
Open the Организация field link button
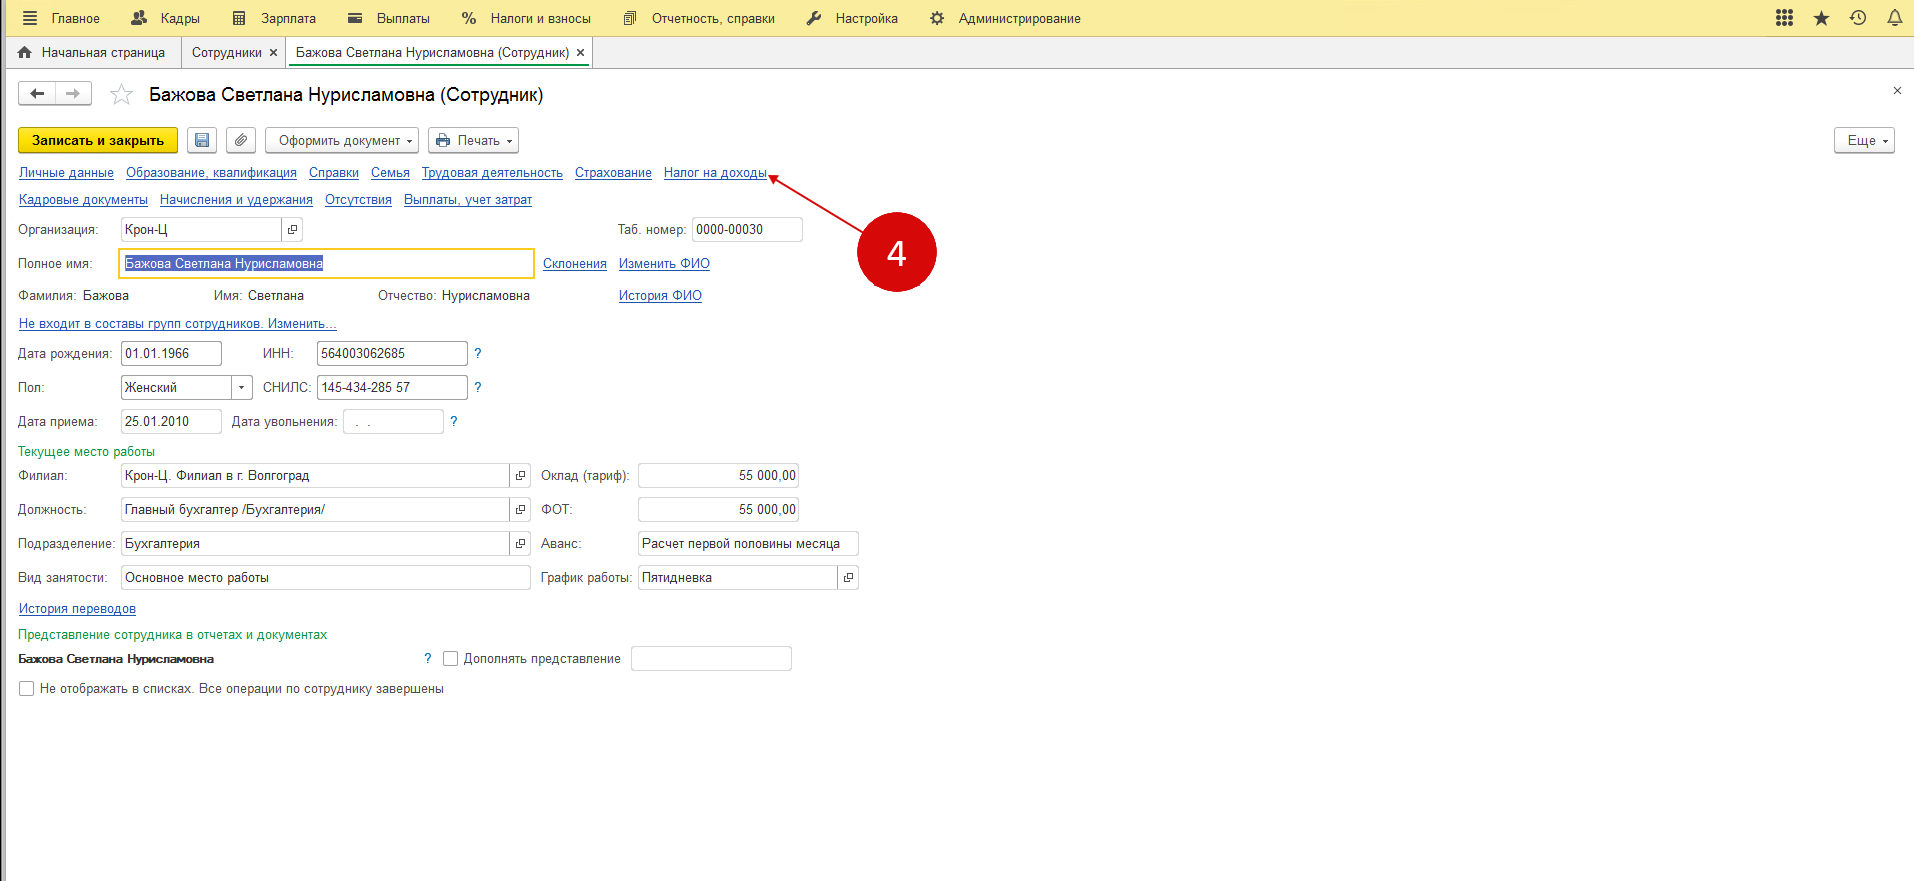pos(292,230)
